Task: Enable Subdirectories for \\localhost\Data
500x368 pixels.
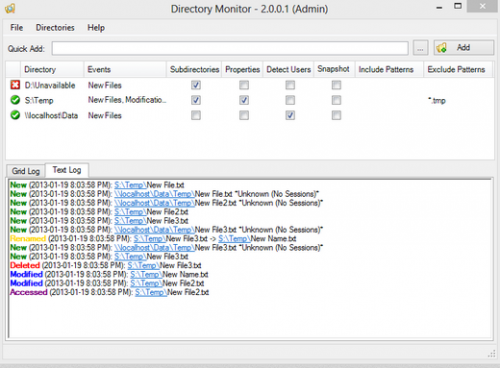Action: pos(196,115)
